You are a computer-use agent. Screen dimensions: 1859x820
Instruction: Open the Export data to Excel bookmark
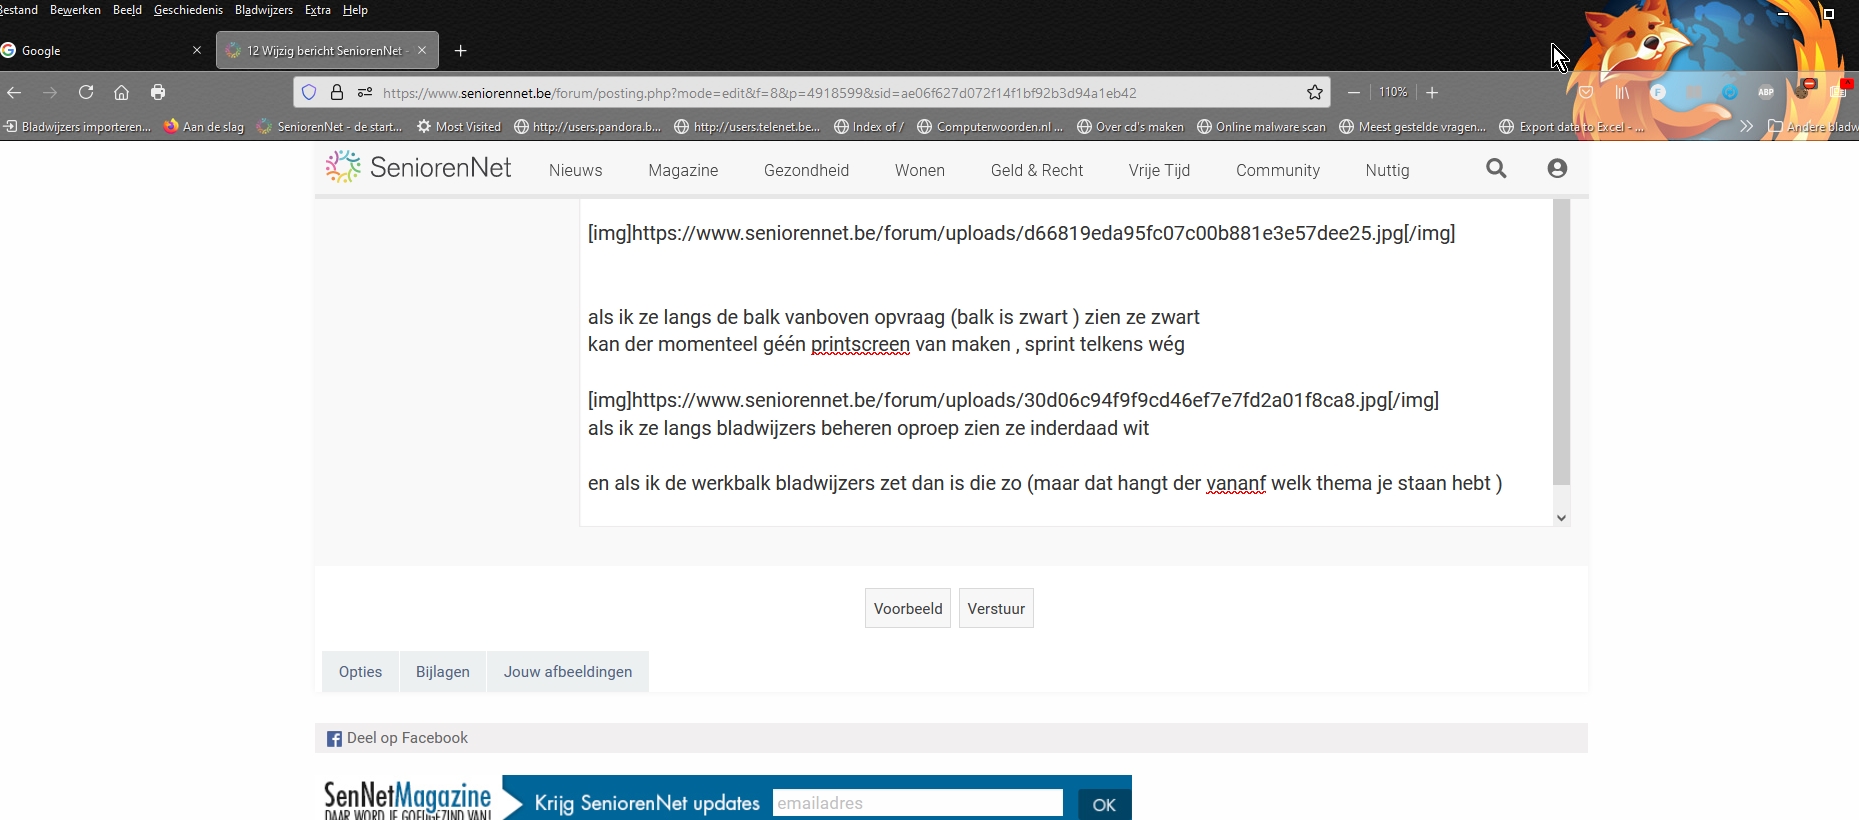point(1573,127)
